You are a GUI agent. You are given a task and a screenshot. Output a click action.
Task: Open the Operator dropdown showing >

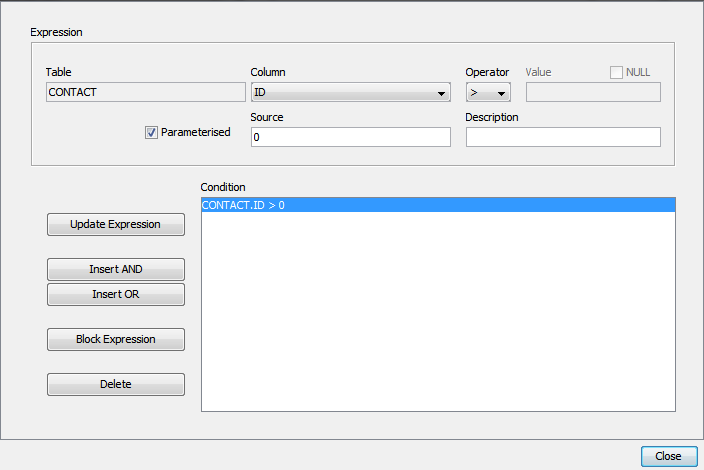[488, 93]
